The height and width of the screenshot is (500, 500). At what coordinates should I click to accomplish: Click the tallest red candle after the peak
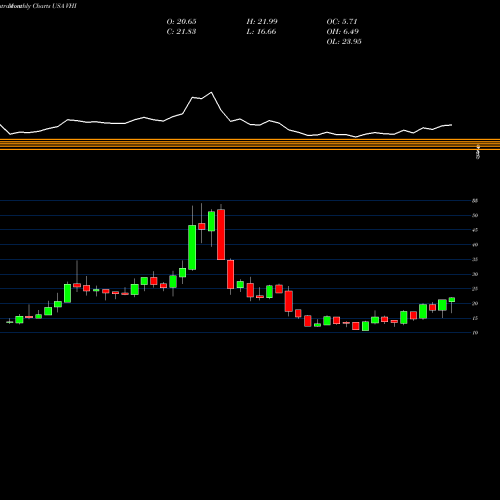[221, 234]
